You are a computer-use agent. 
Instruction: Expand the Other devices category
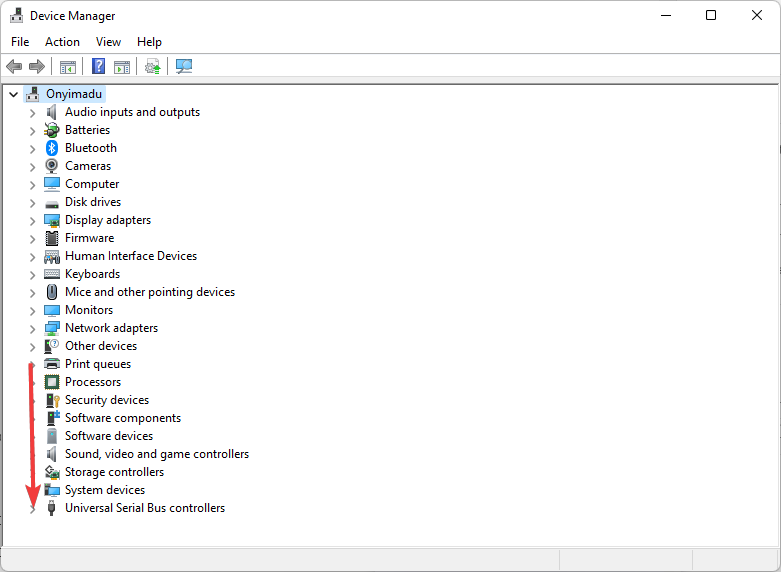point(32,347)
